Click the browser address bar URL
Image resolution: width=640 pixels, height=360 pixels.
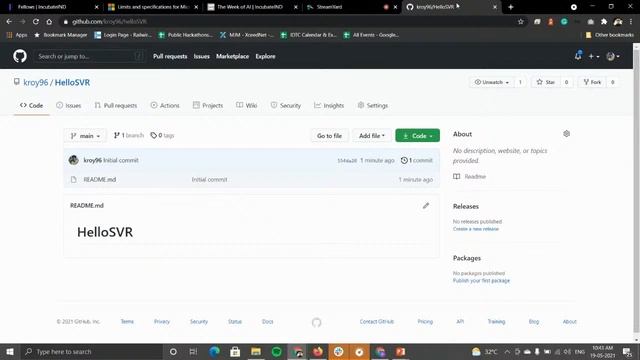(109, 22)
